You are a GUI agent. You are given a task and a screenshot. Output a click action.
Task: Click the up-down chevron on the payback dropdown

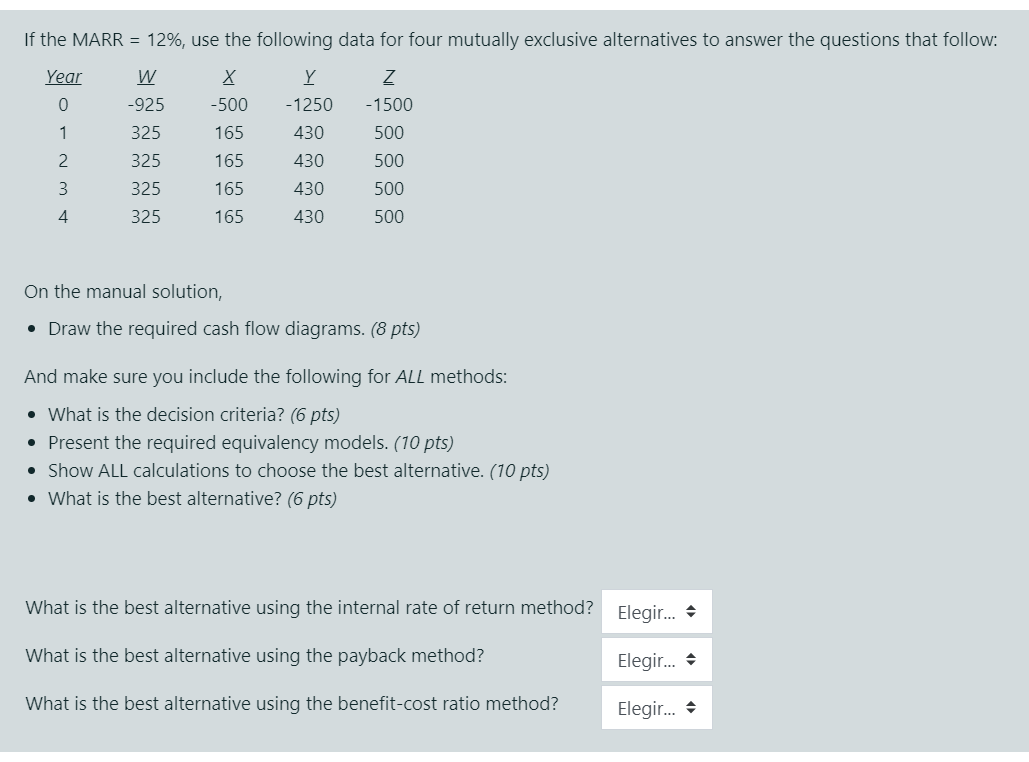(x=693, y=659)
